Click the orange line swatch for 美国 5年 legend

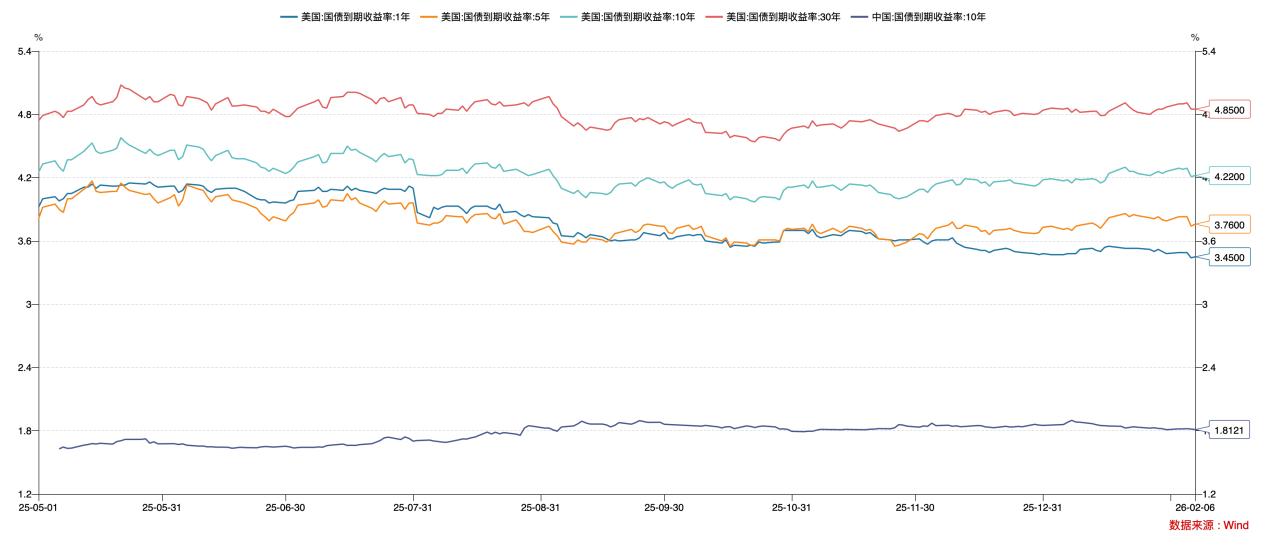pyautogui.click(x=429, y=17)
